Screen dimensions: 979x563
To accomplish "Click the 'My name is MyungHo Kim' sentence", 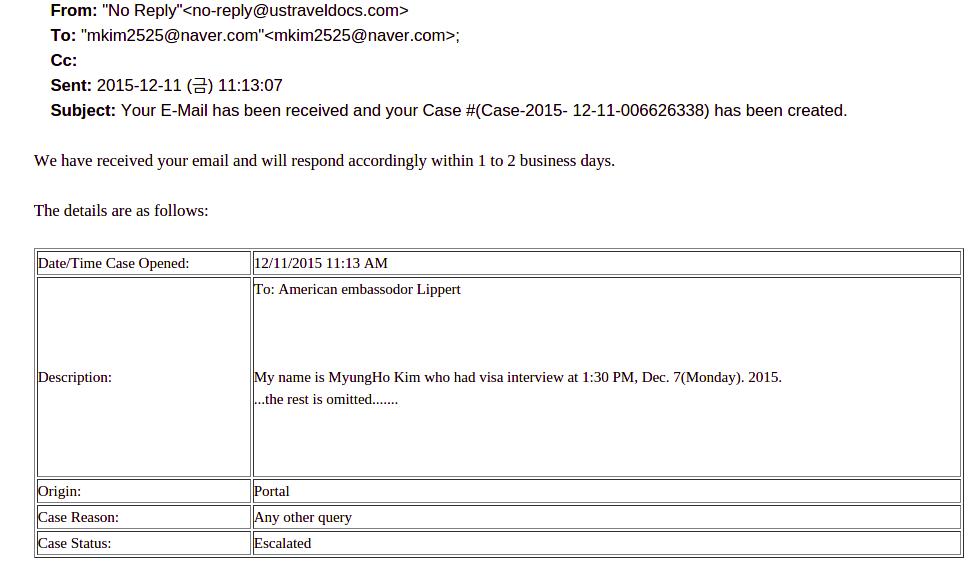I will coord(517,378).
